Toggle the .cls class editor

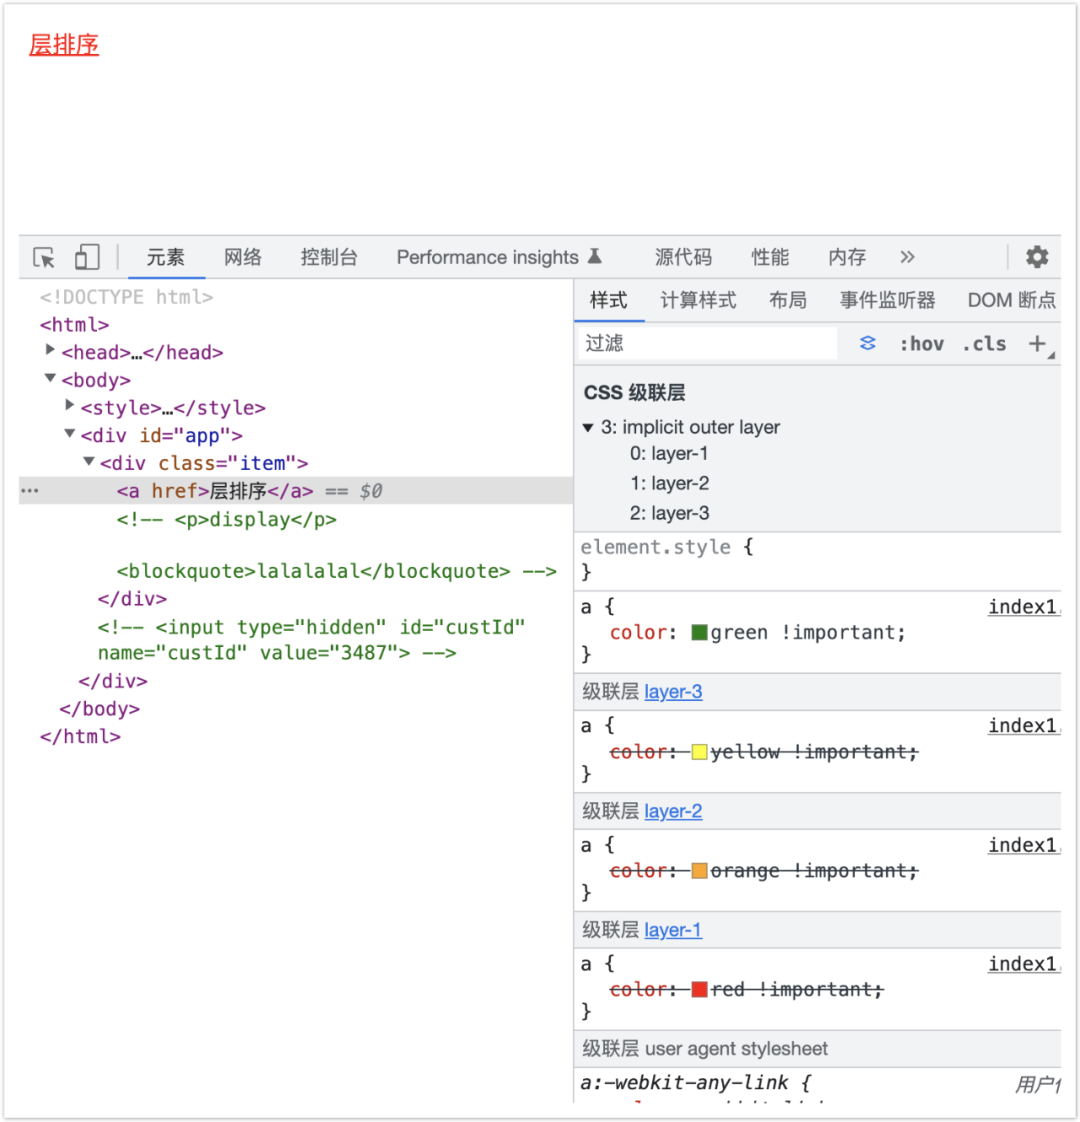985,344
